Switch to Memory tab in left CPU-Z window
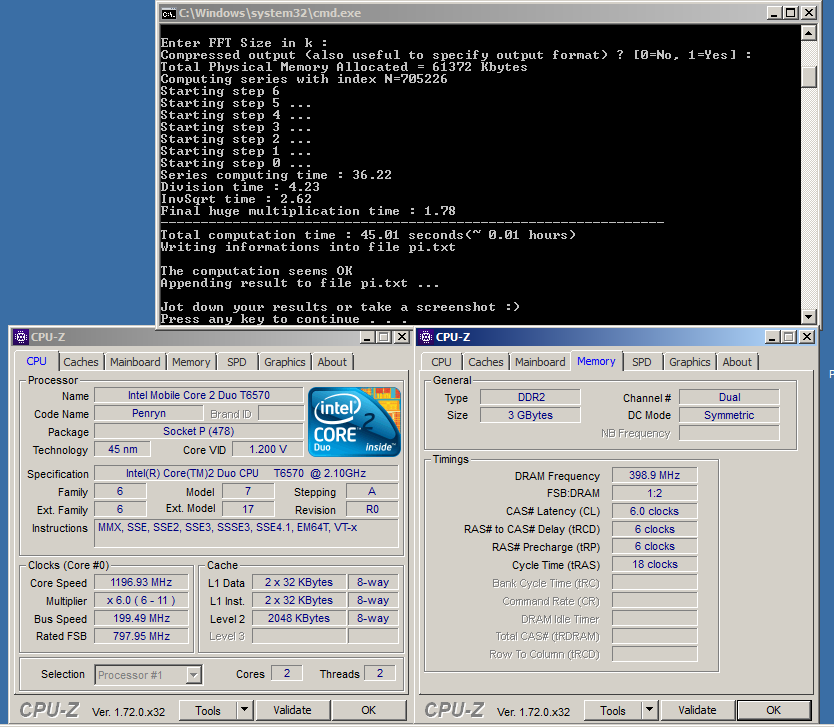The height and width of the screenshot is (727, 834). (x=191, y=362)
